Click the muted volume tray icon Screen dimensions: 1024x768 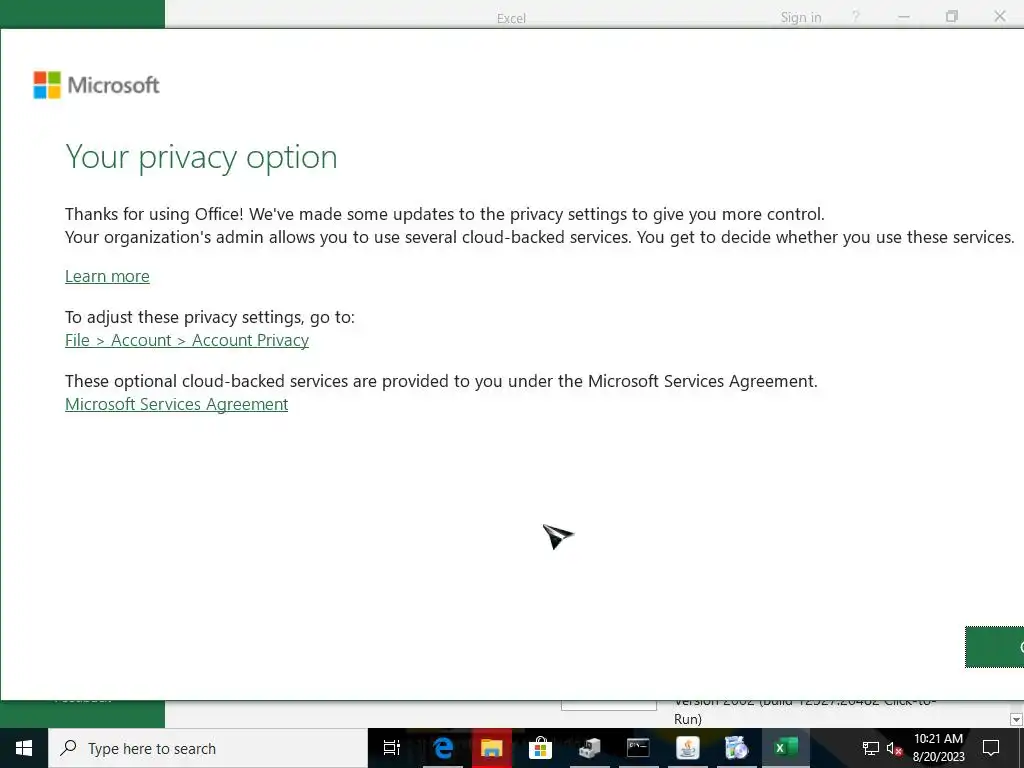(894, 748)
